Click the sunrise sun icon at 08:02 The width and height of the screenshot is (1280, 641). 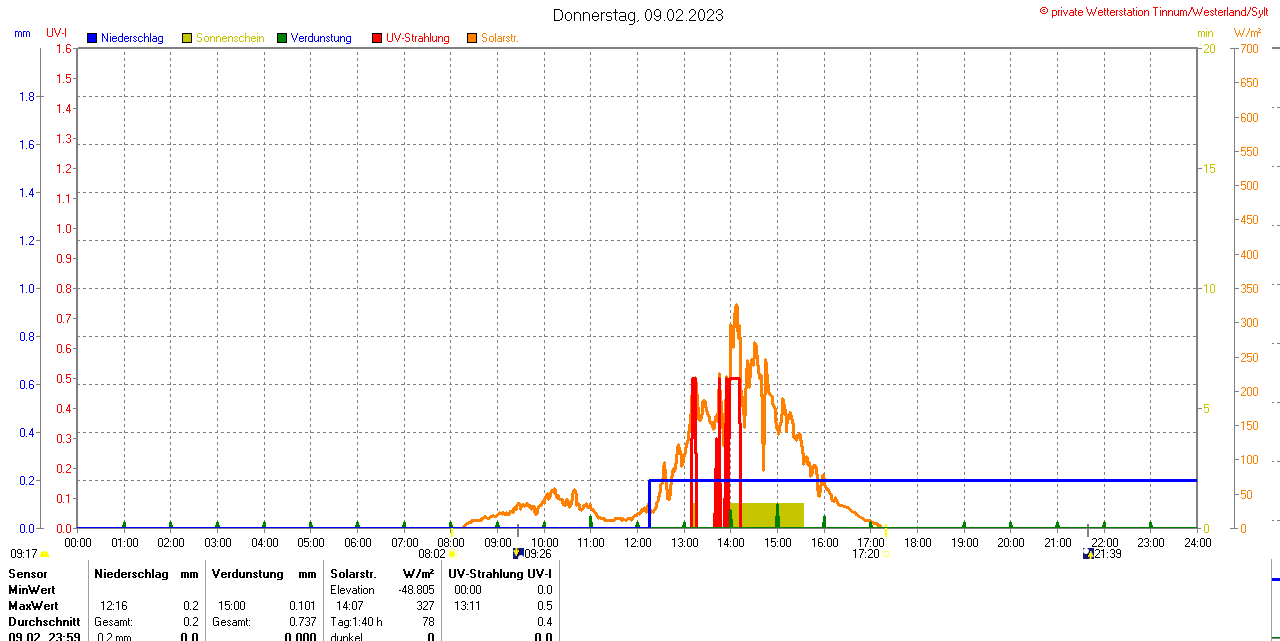coord(453,554)
